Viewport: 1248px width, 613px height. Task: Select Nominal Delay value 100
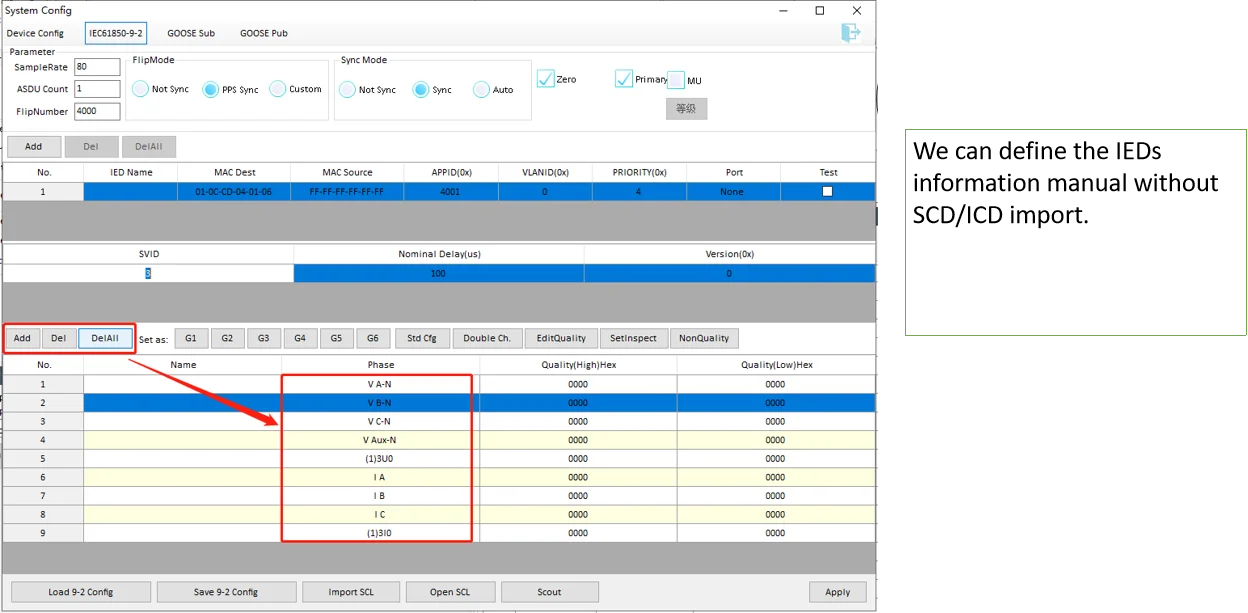pyautogui.click(x=438, y=273)
